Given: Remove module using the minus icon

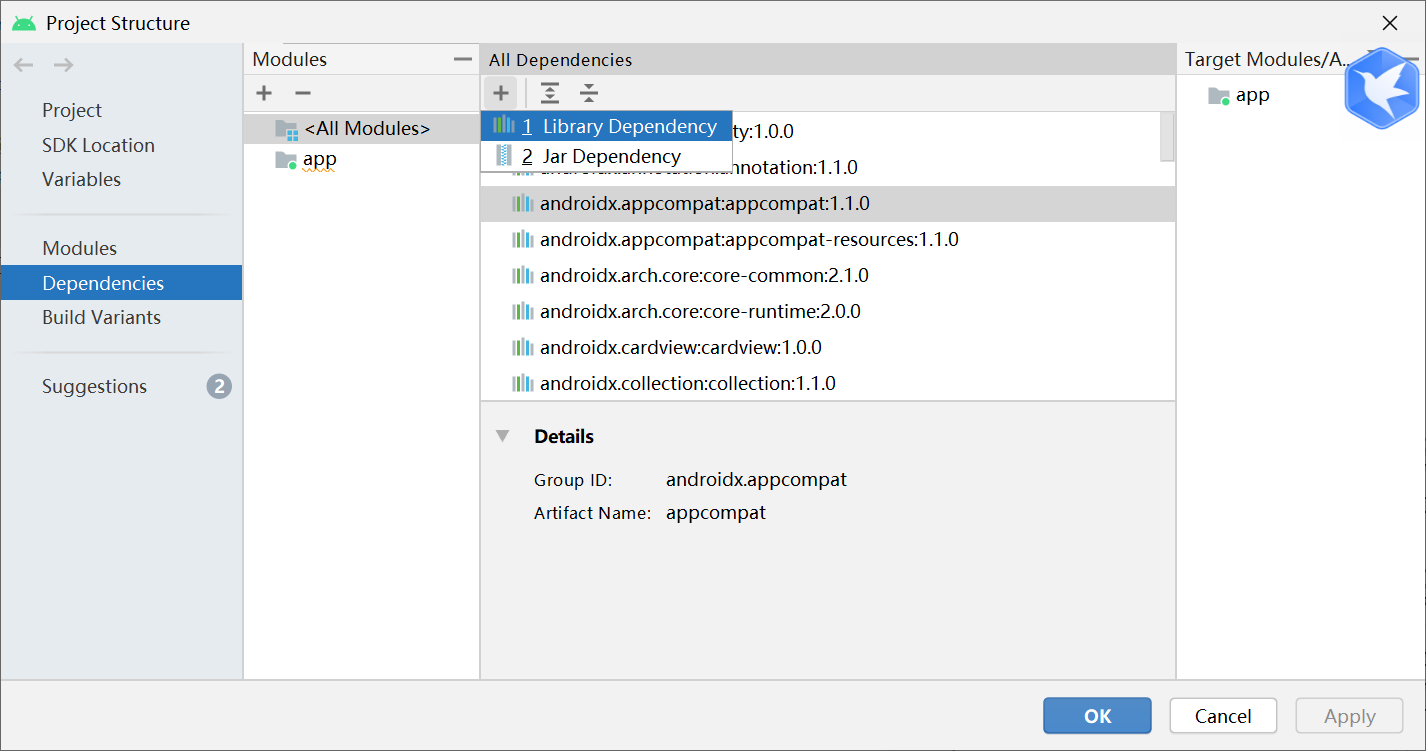Looking at the screenshot, I should (303, 93).
